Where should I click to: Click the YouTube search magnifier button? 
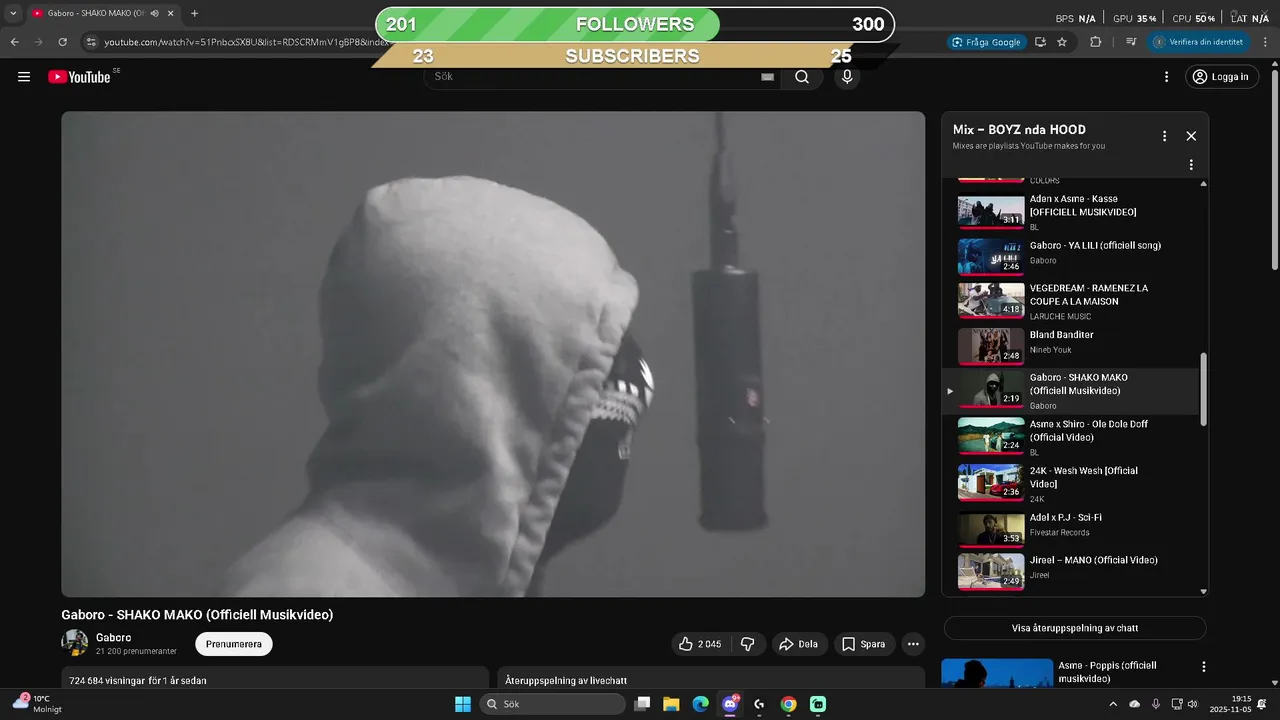point(802,77)
